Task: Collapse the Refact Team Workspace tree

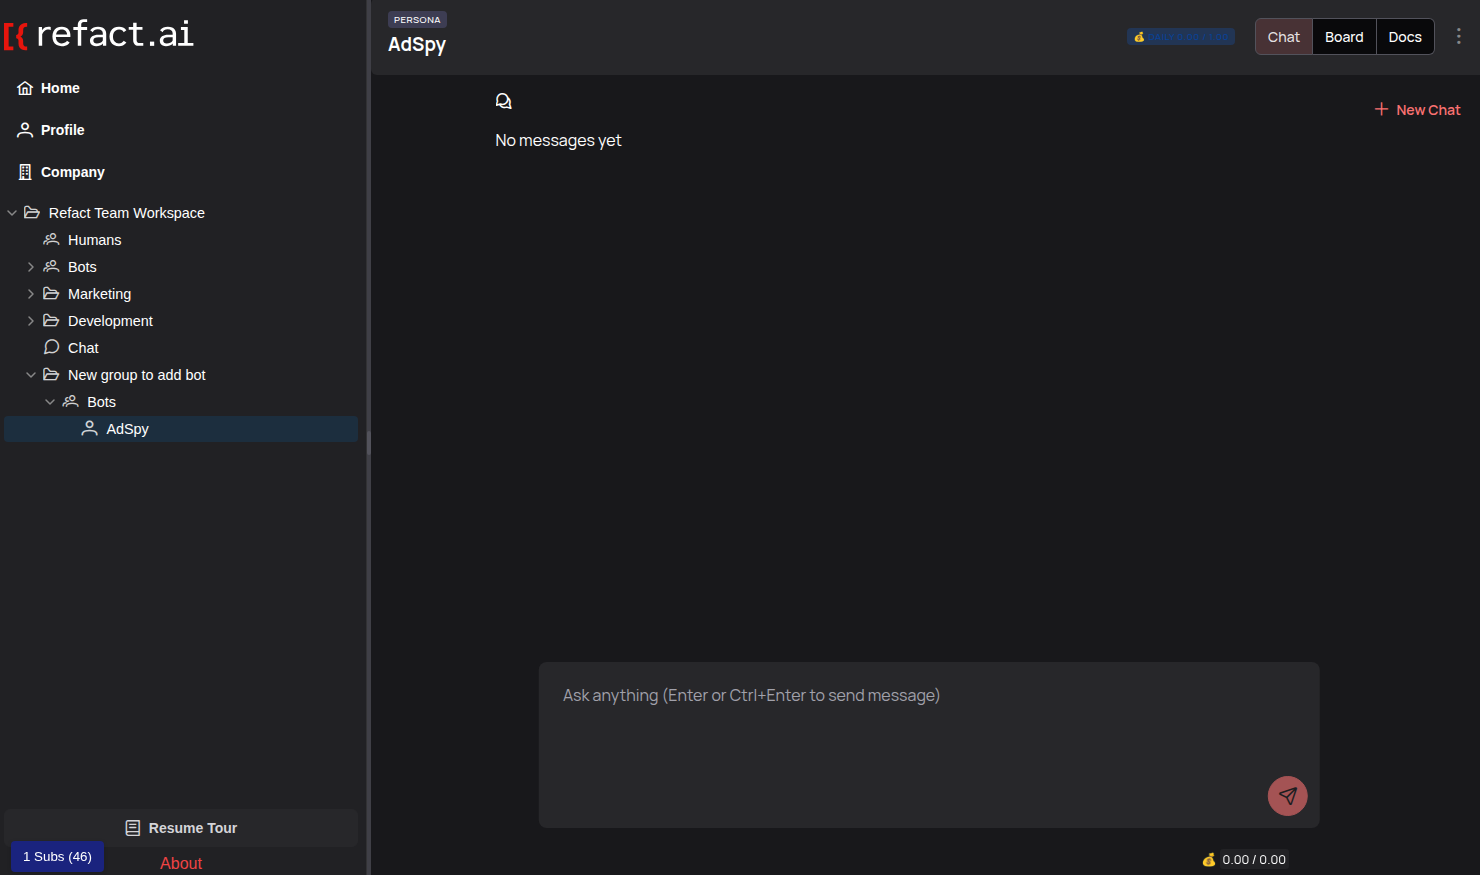Action: click(11, 212)
